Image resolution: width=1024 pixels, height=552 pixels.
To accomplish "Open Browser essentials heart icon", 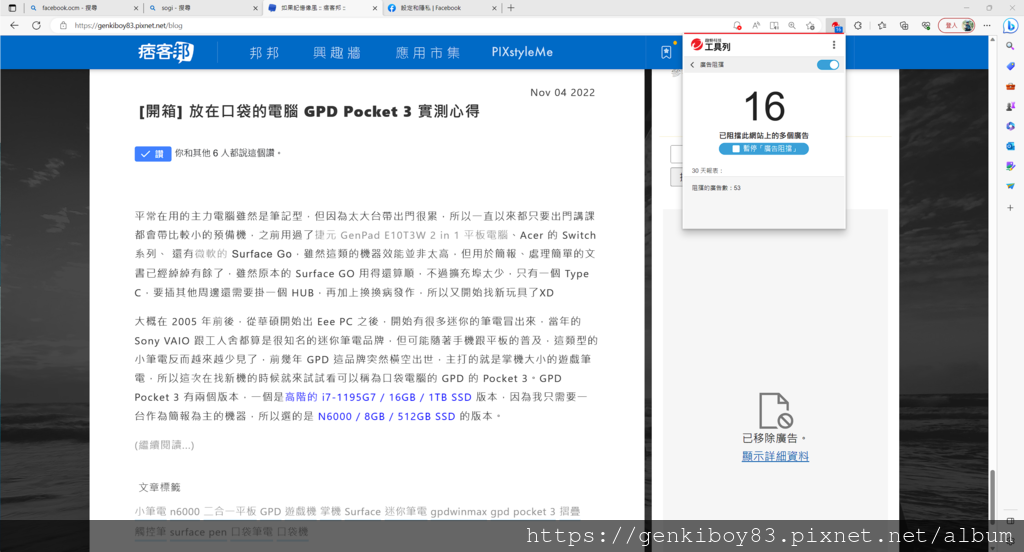I will 926,25.
